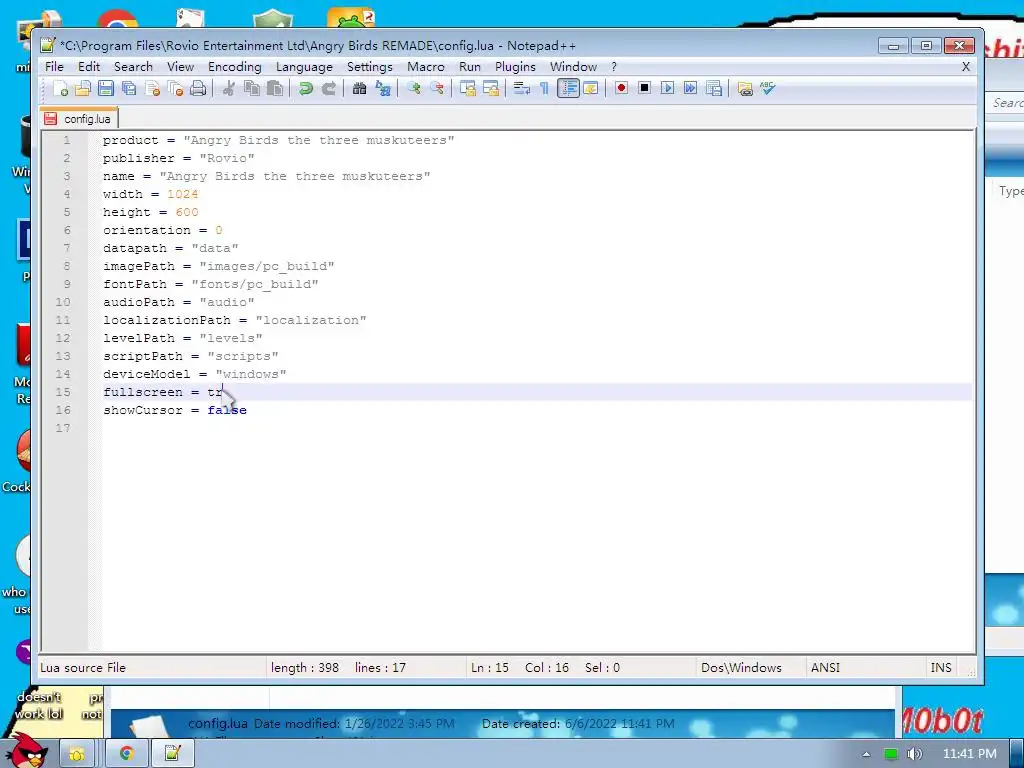Open the Edit menu
Image resolution: width=1024 pixels, height=768 pixels.
[89, 67]
